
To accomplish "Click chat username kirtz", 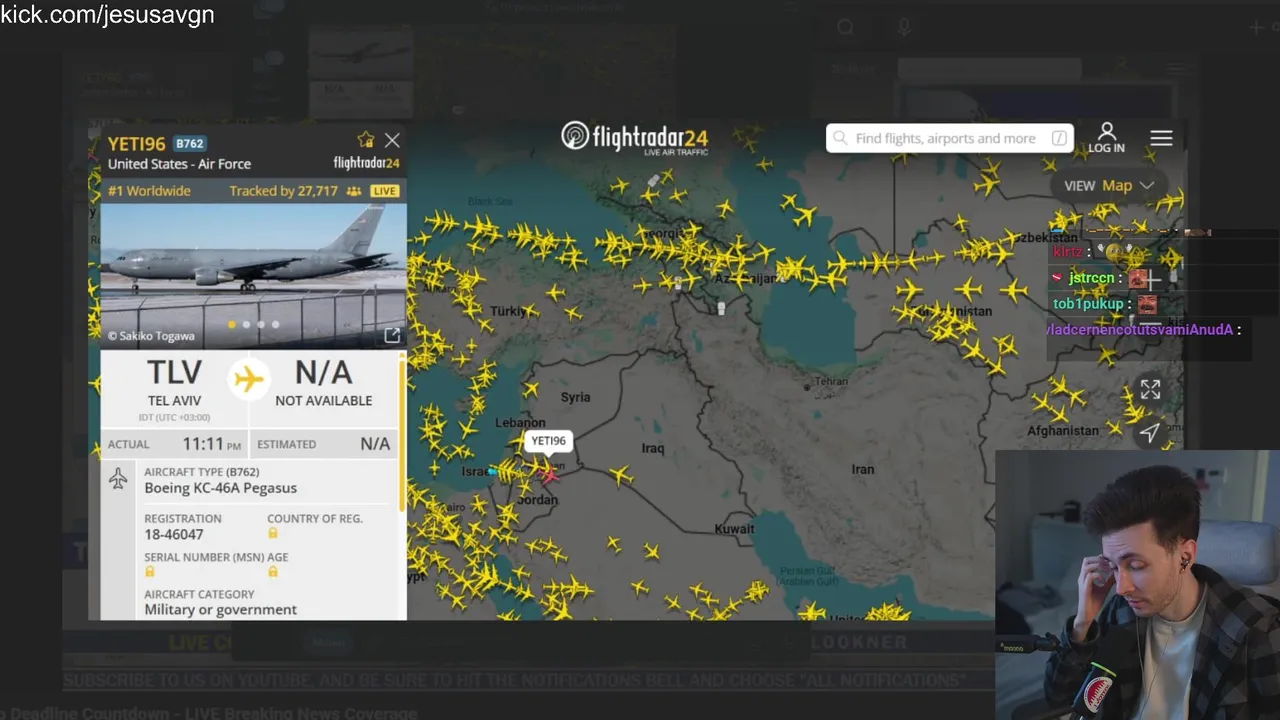I will click(1067, 253).
